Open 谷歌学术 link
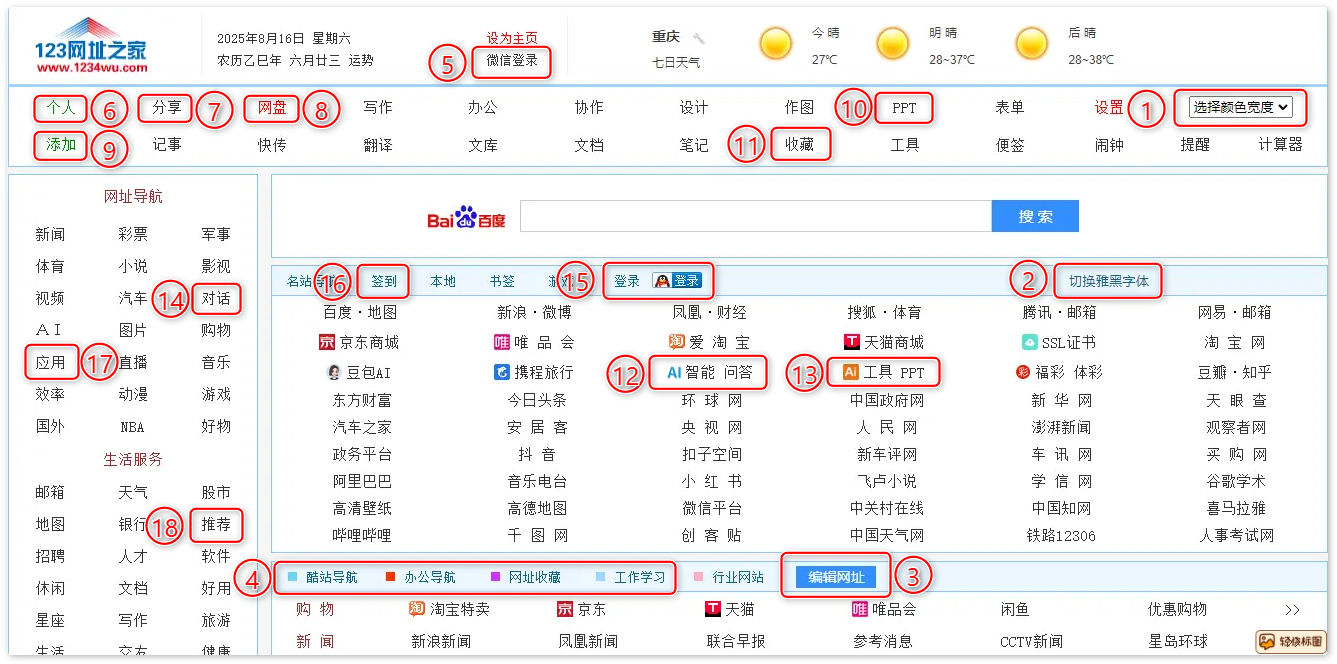 click(1236, 481)
